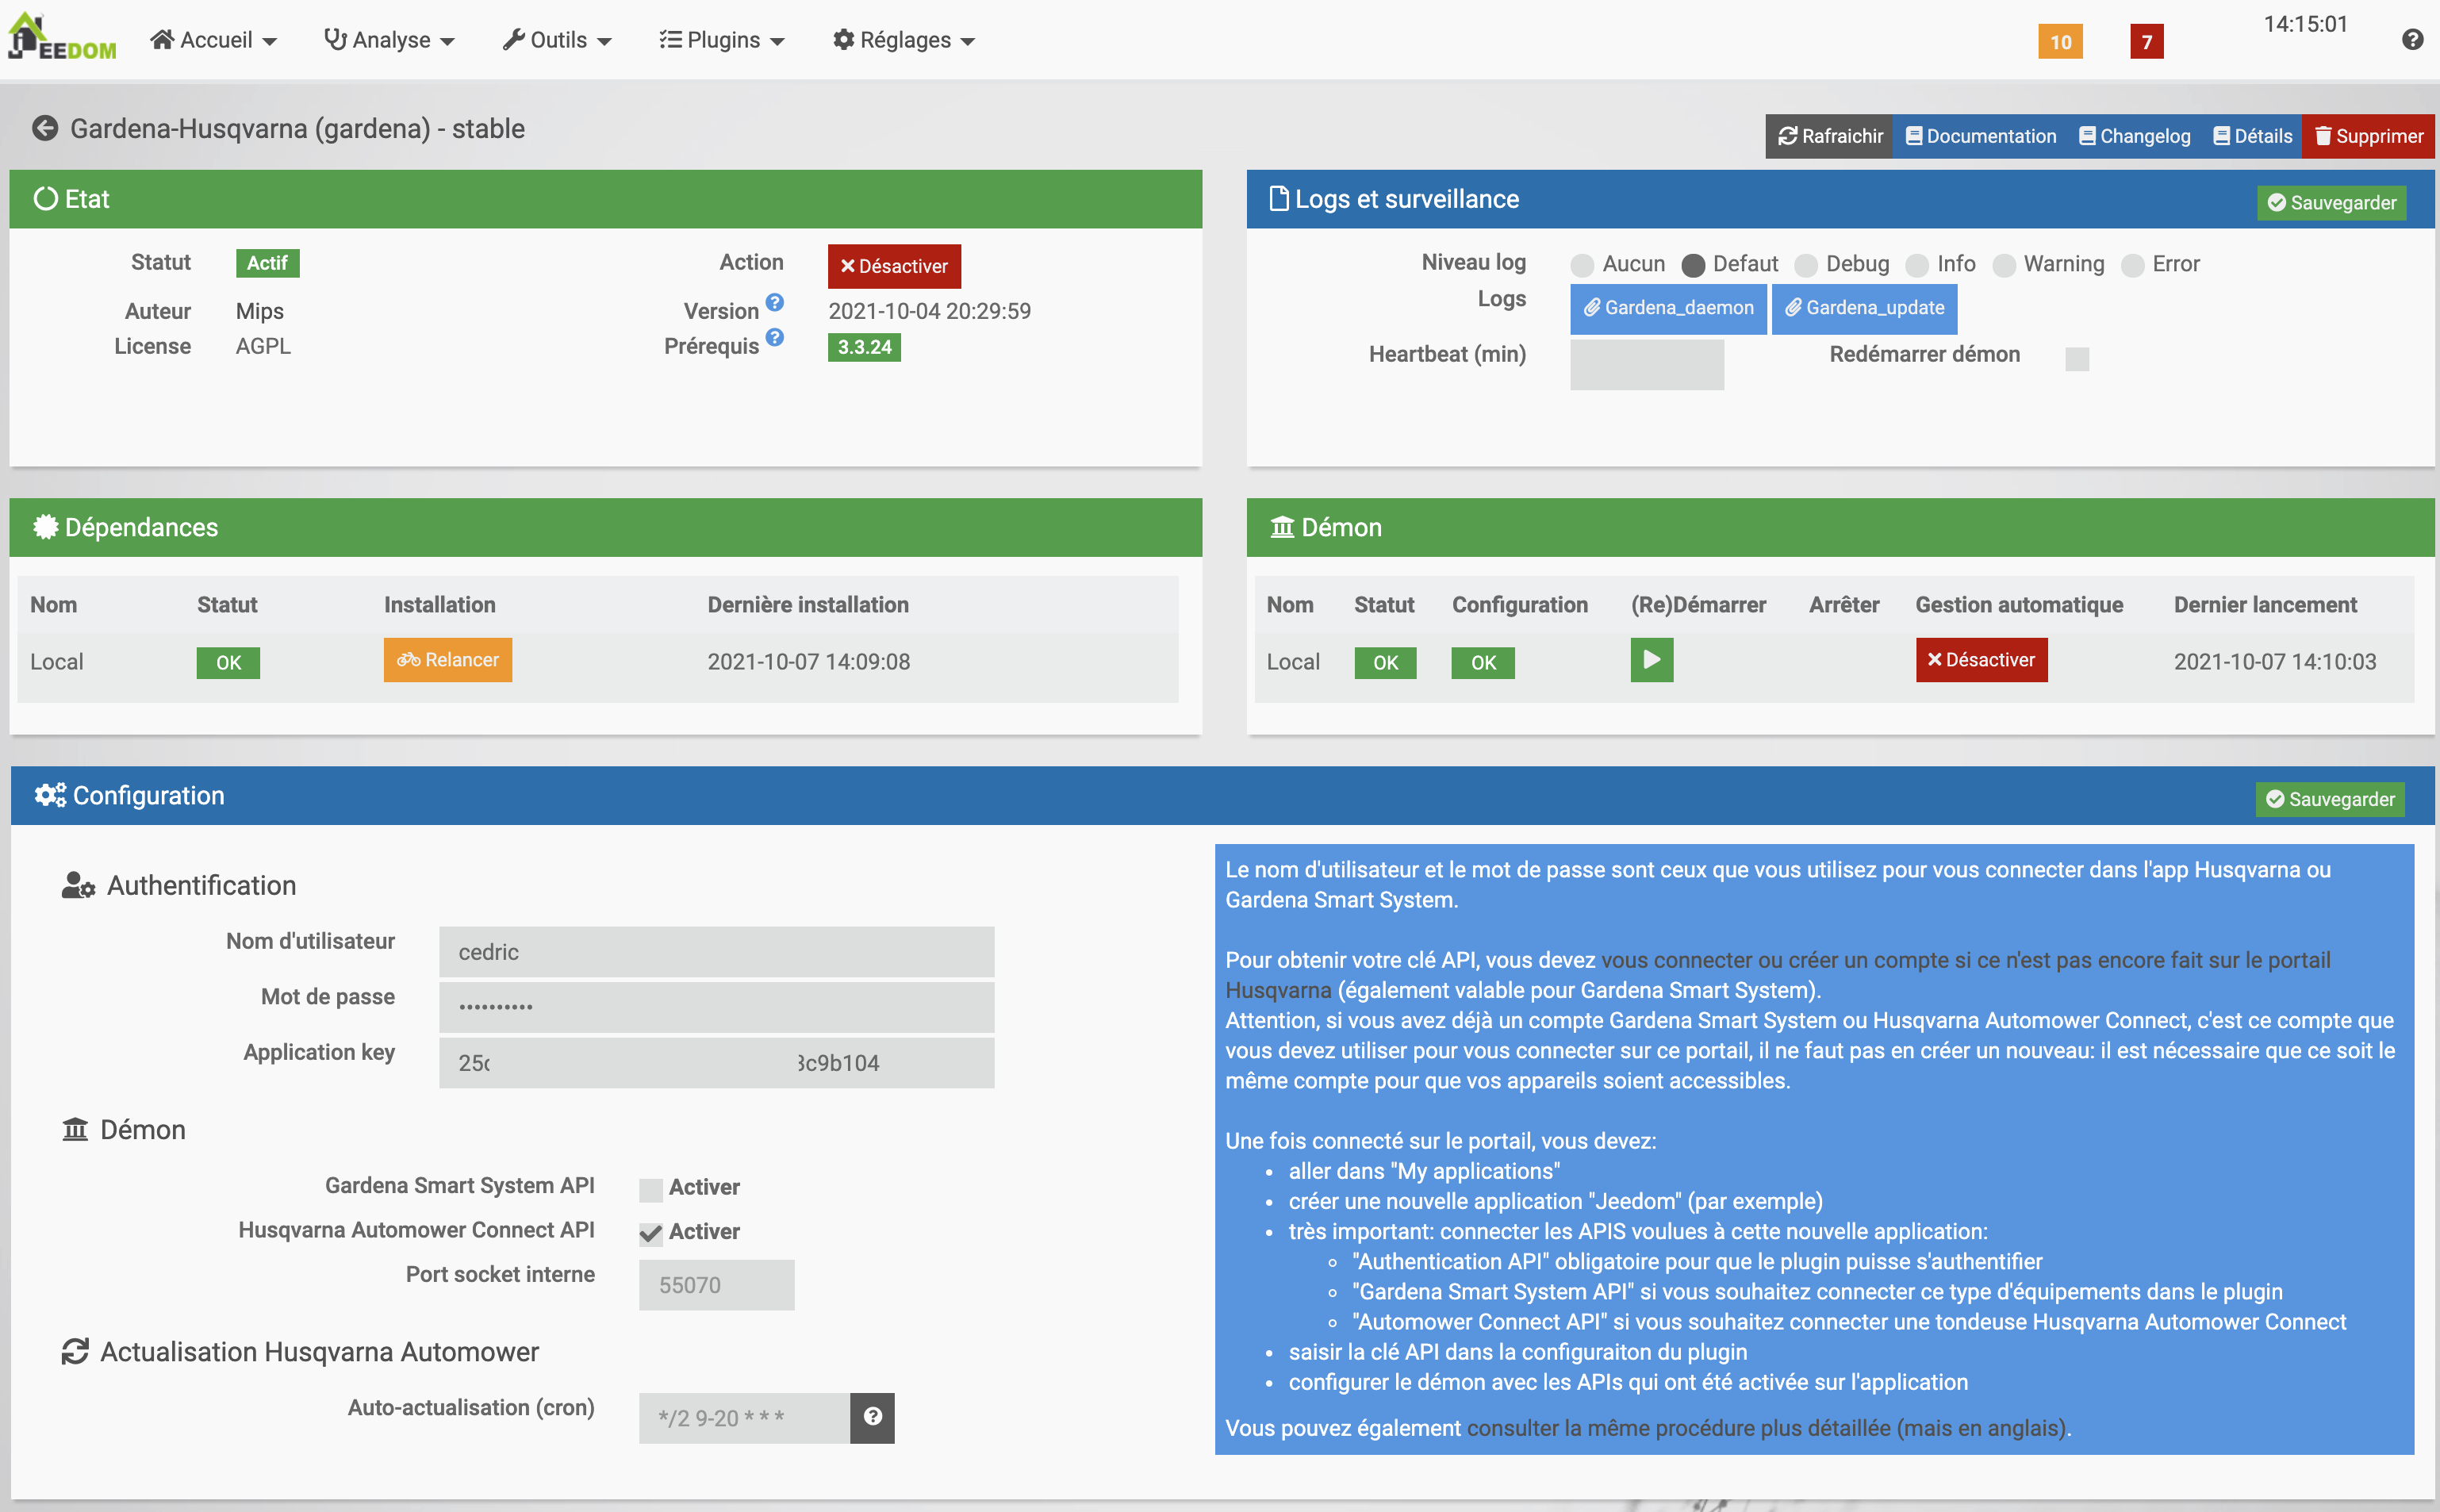Click the Port socket interne field

click(716, 1284)
